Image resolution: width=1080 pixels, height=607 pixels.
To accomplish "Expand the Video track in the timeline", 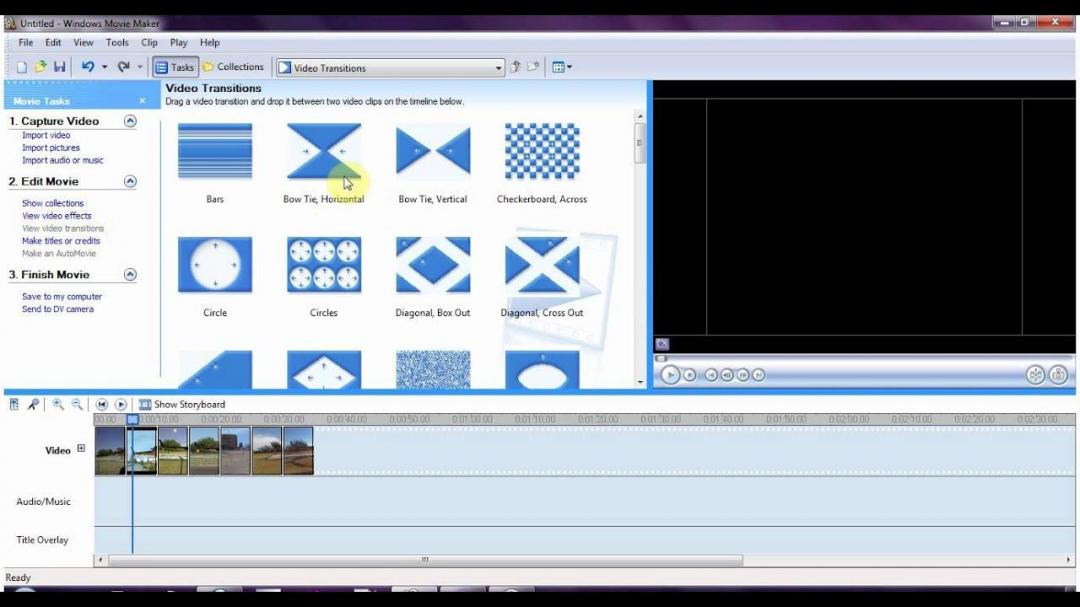I will [x=79, y=450].
